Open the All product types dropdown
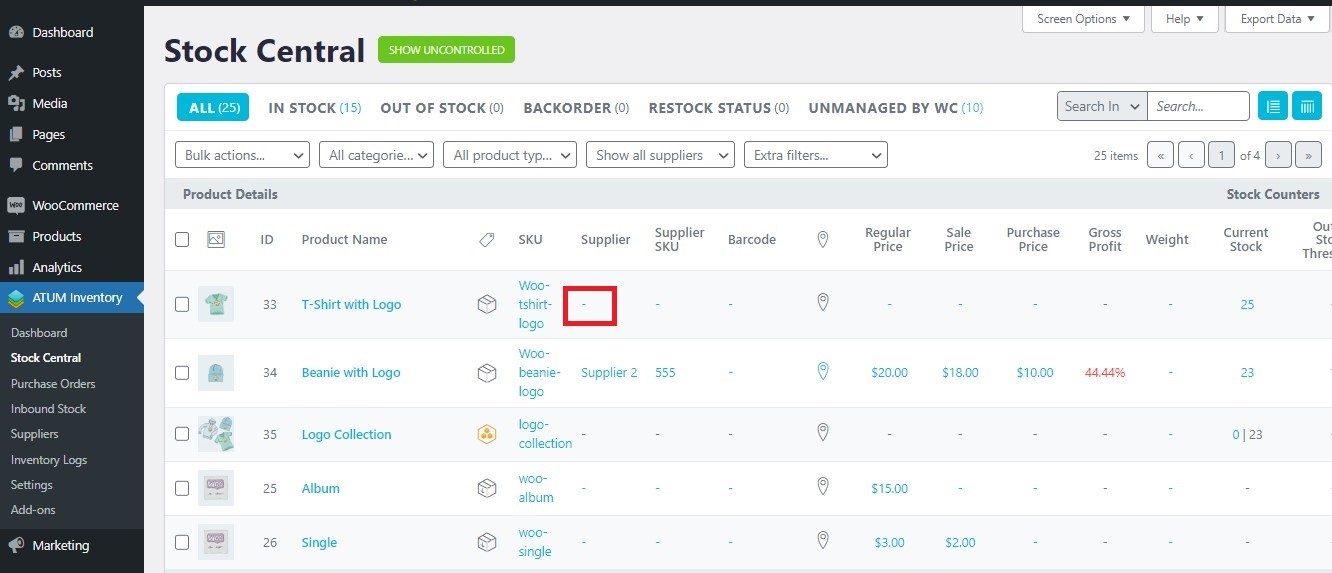Screen dimensions: 1332x573 (510, 155)
